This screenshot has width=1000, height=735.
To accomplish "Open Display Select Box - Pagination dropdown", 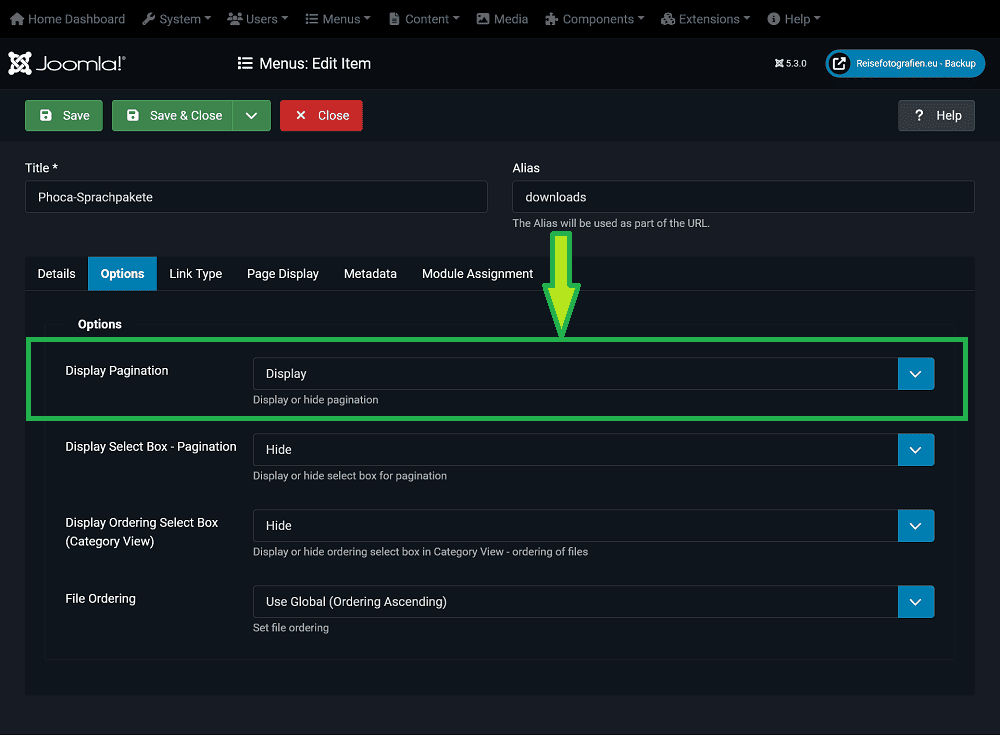I will pos(594,449).
